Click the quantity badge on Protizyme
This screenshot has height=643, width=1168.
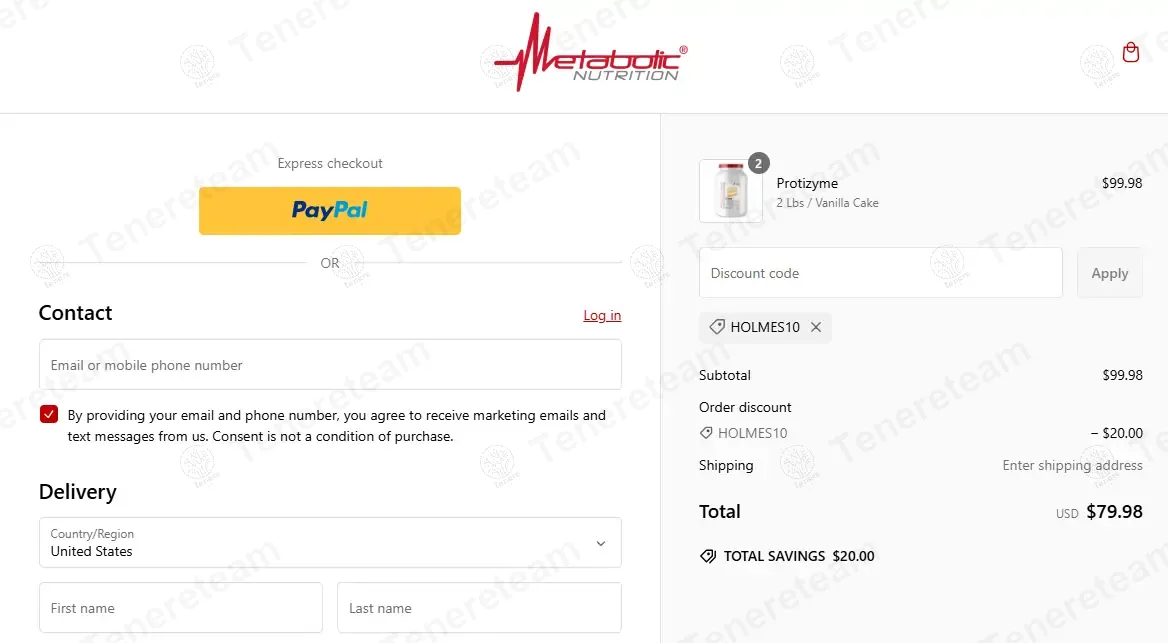(758, 163)
